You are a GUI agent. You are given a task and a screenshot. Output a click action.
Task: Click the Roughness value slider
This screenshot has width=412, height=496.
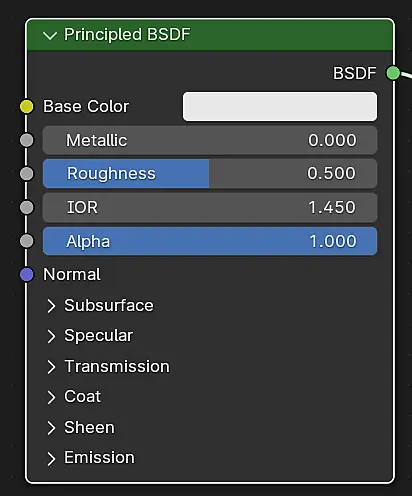[210, 174]
